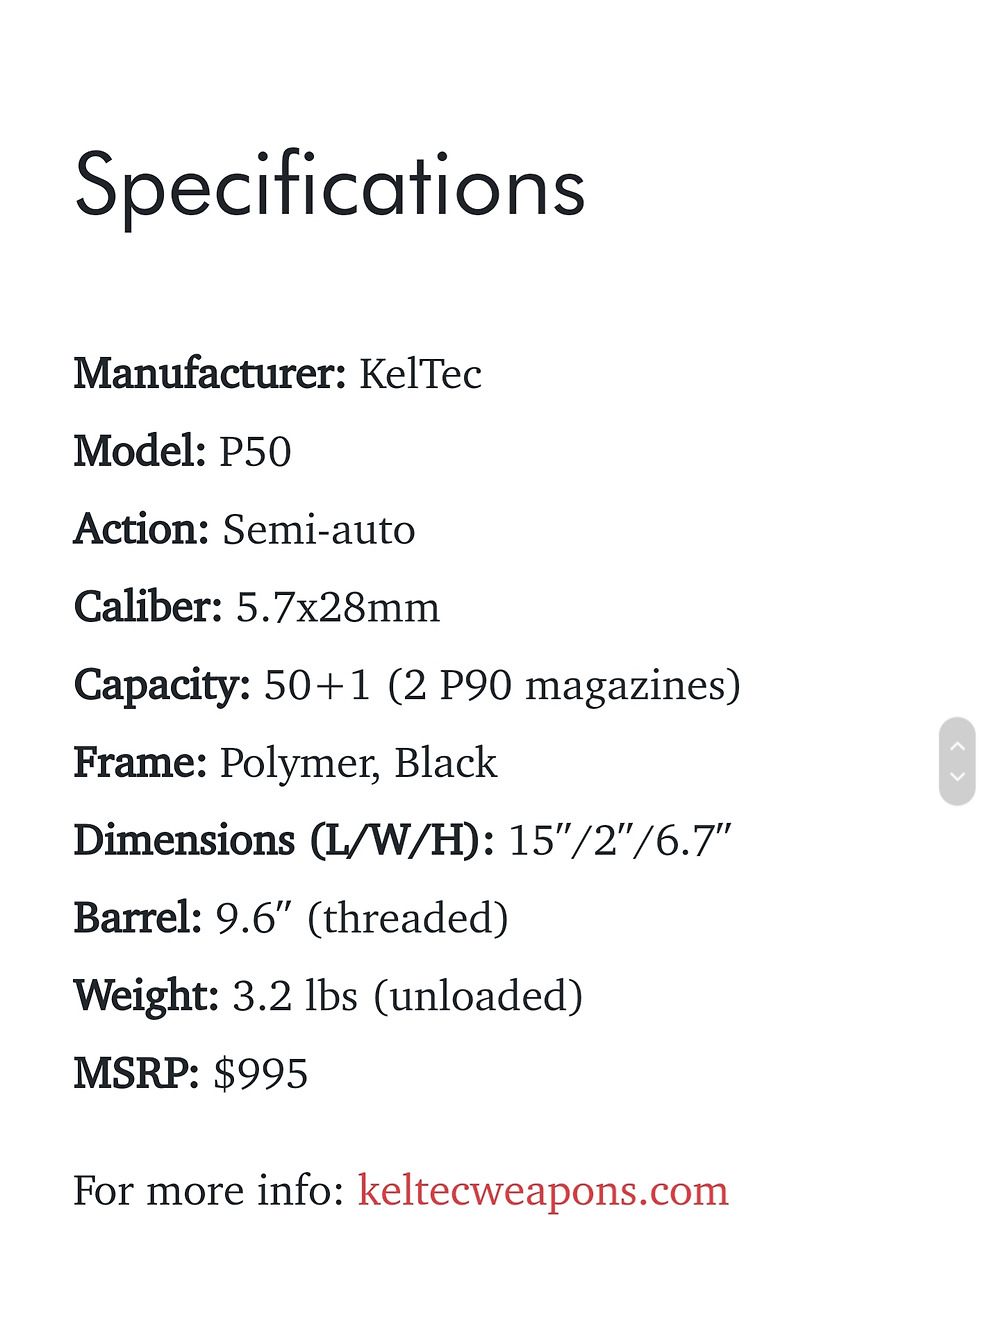Click the Dimensions (L/W/H) label

(x=283, y=840)
